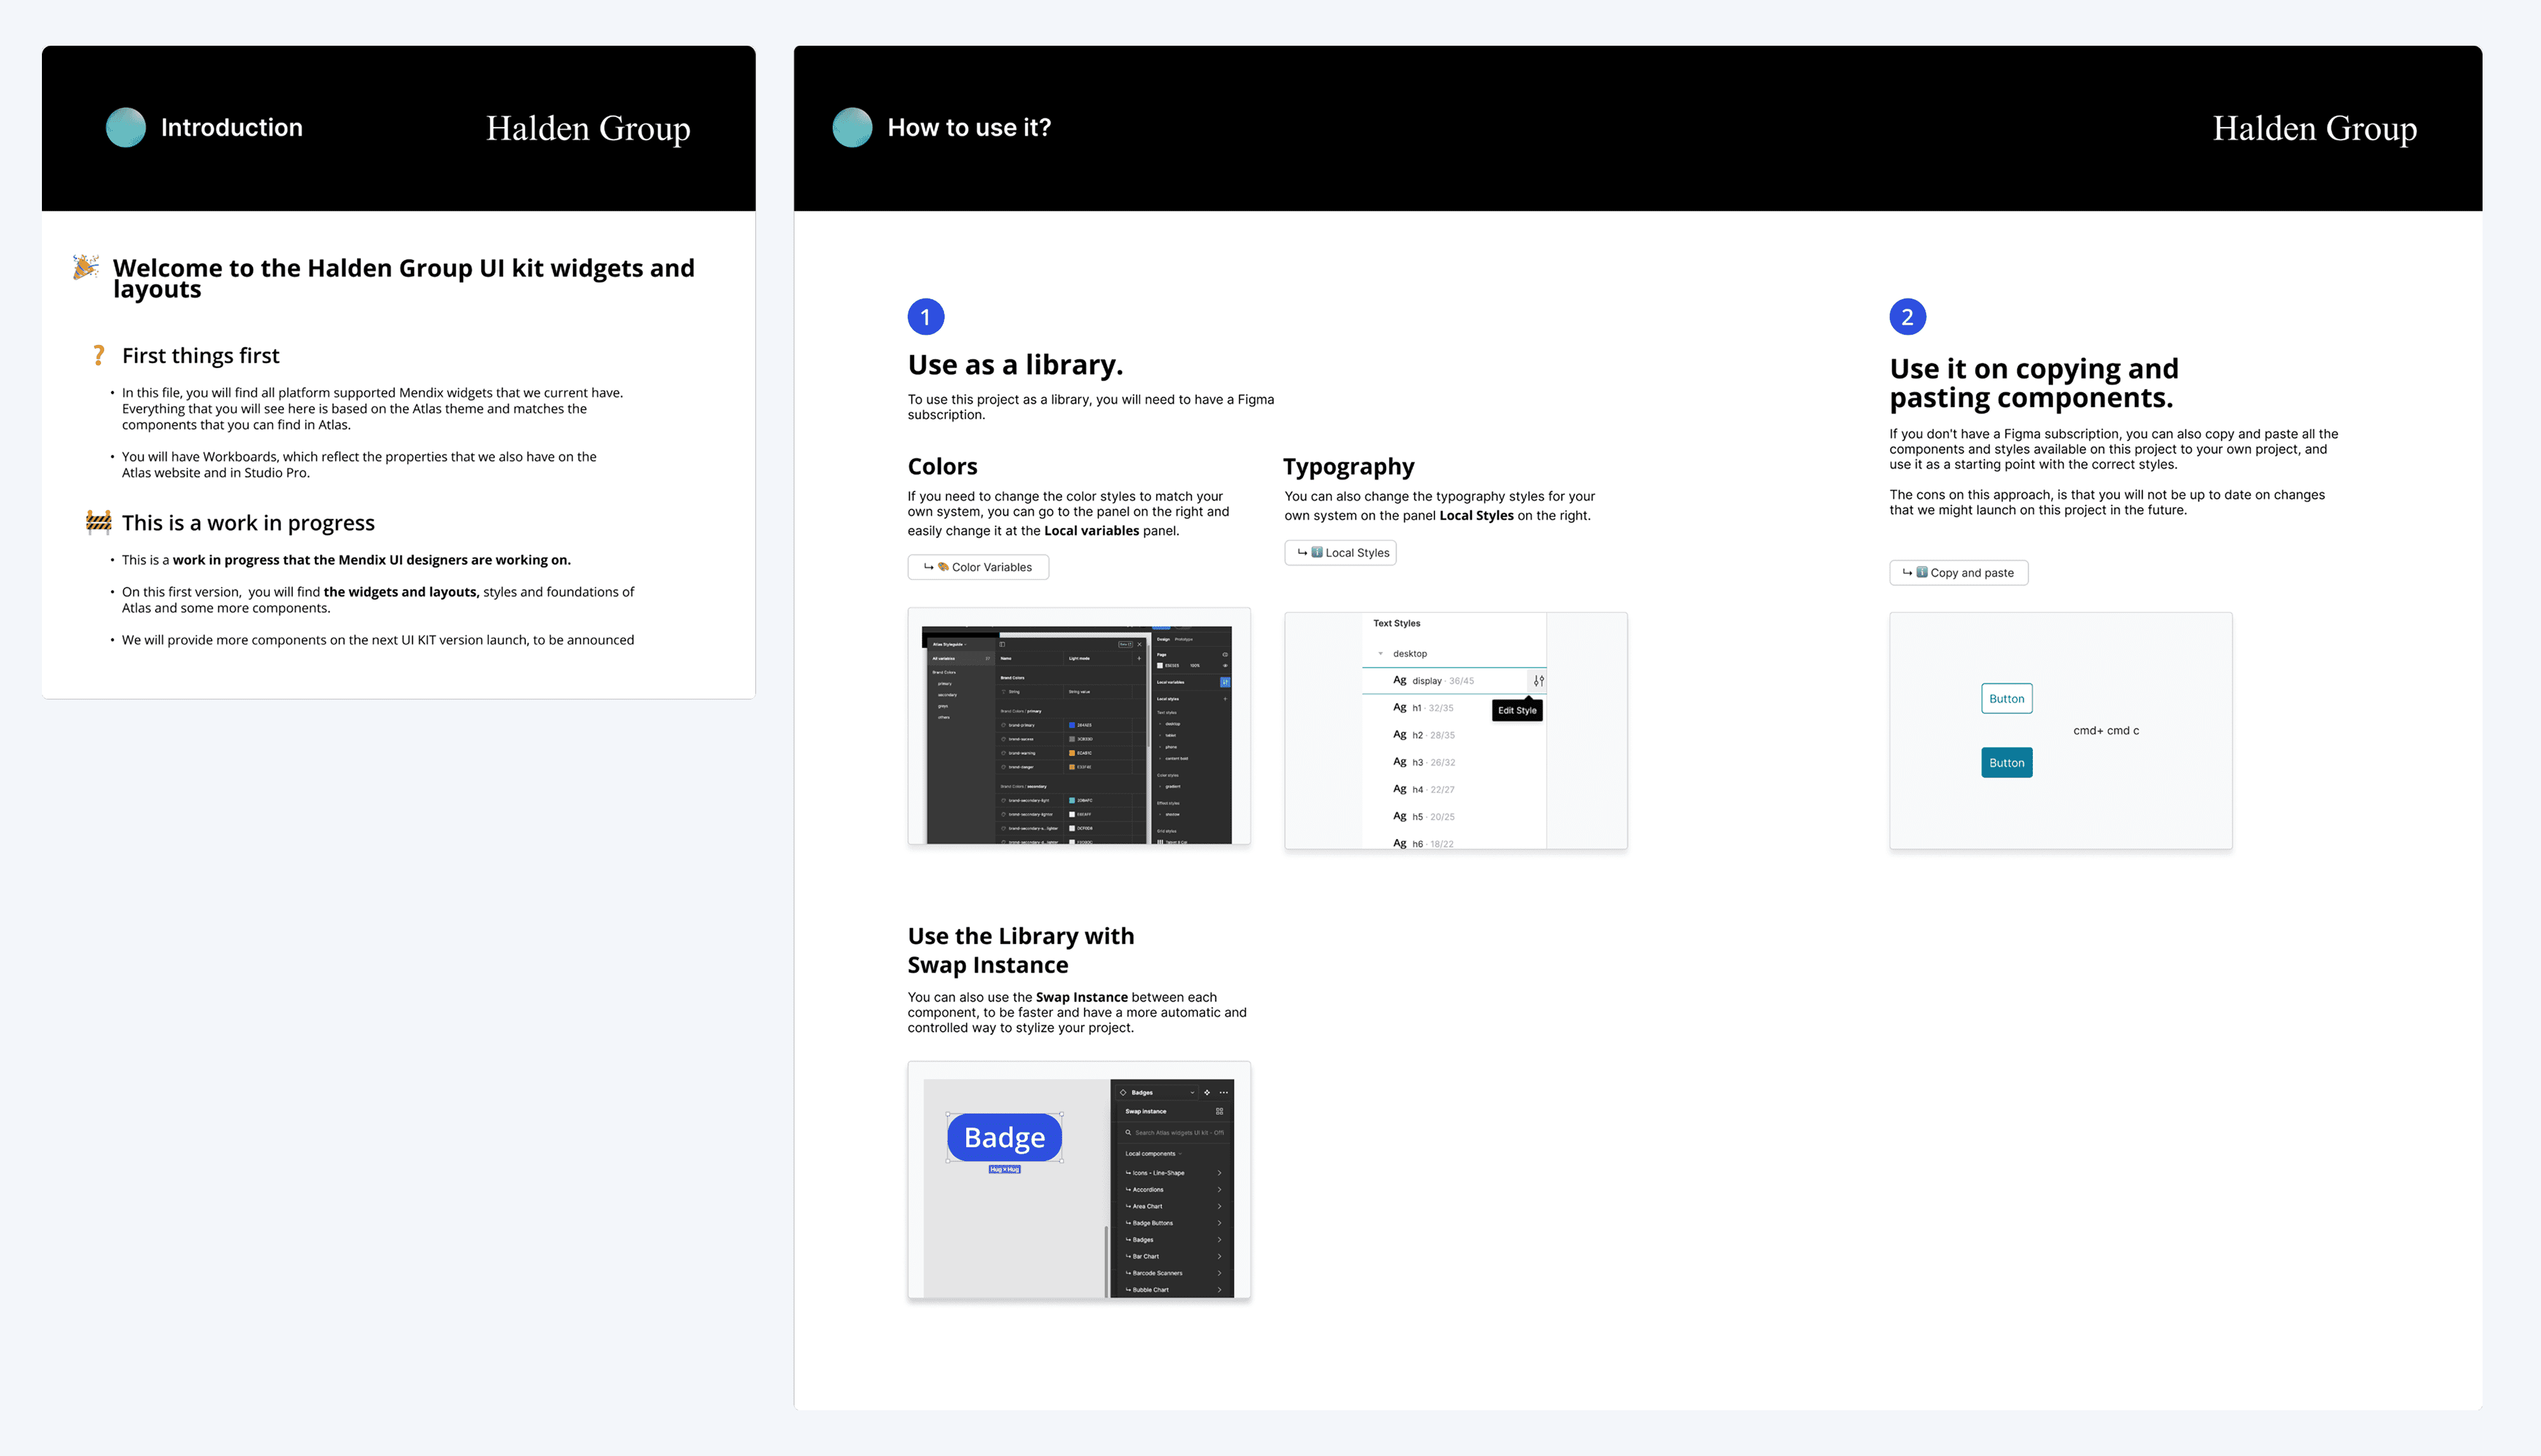Select All variables in the variables sidebar
The height and width of the screenshot is (1456, 2541).
(962, 659)
